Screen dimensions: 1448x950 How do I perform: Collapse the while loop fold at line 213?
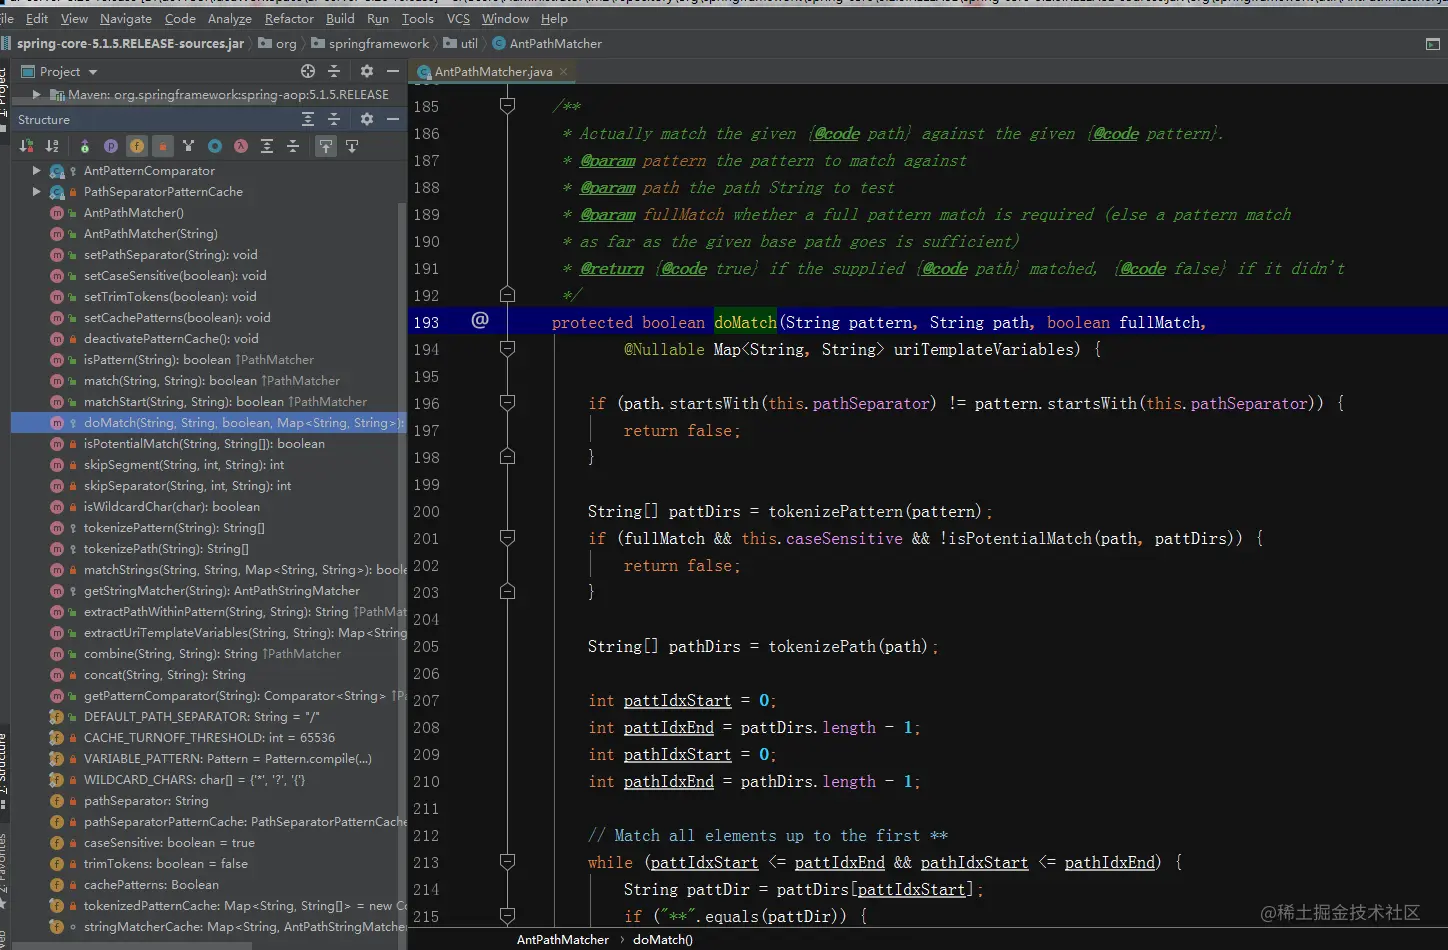click(x=507, y=861)
